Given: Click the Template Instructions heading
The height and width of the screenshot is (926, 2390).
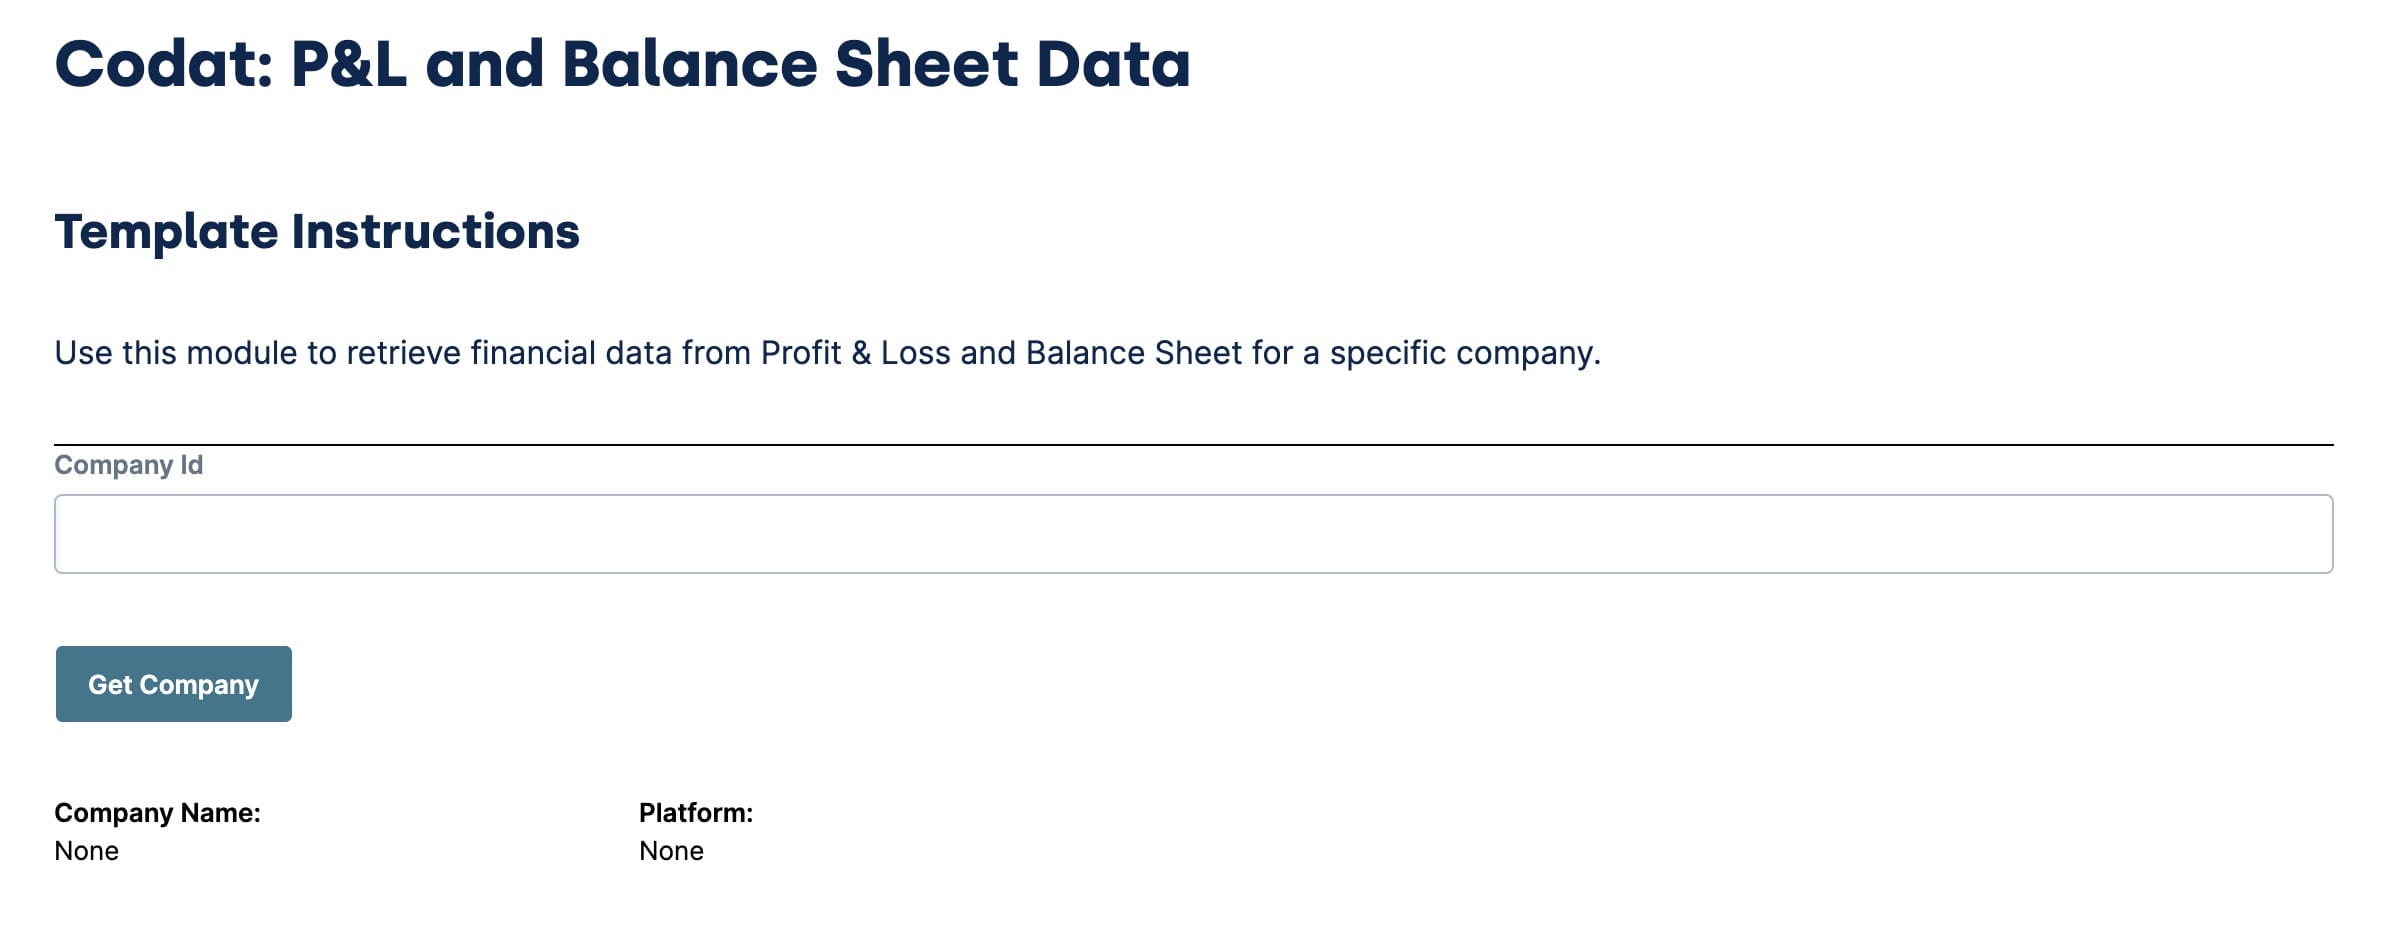Looking at the screenshot, I should pyautogui.click(x=317, y=231).
